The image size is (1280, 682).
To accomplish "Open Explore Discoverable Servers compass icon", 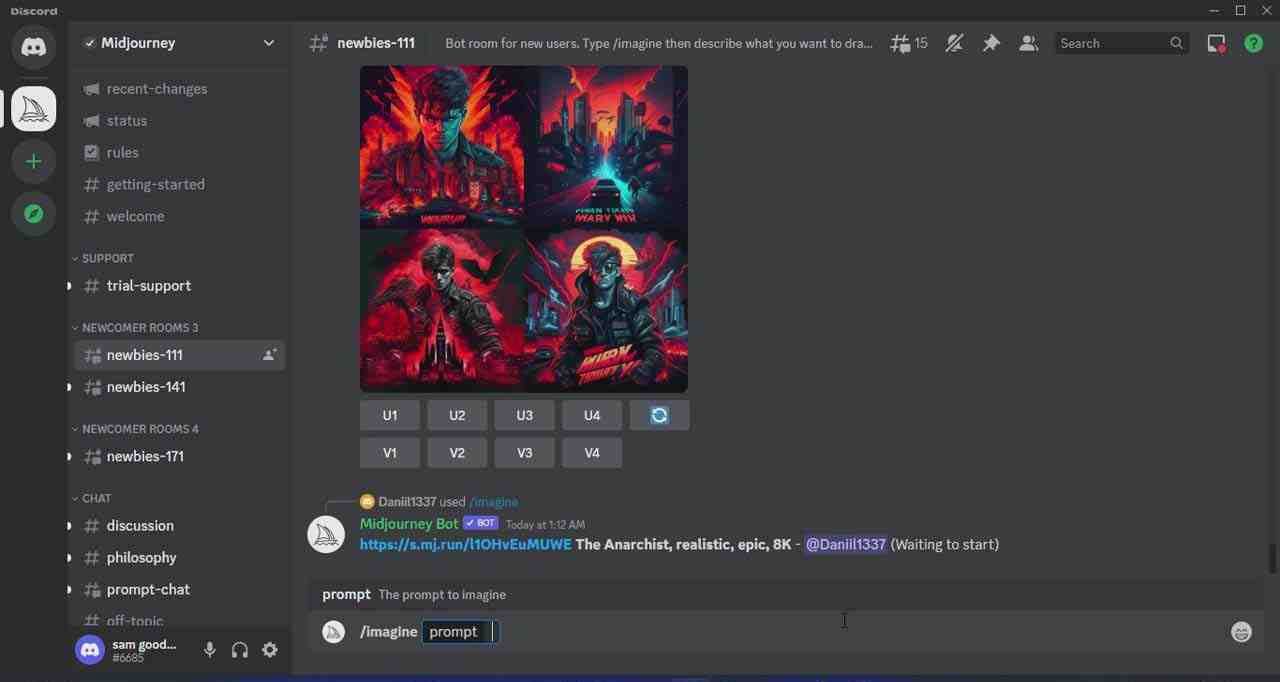I will [33, 214].
